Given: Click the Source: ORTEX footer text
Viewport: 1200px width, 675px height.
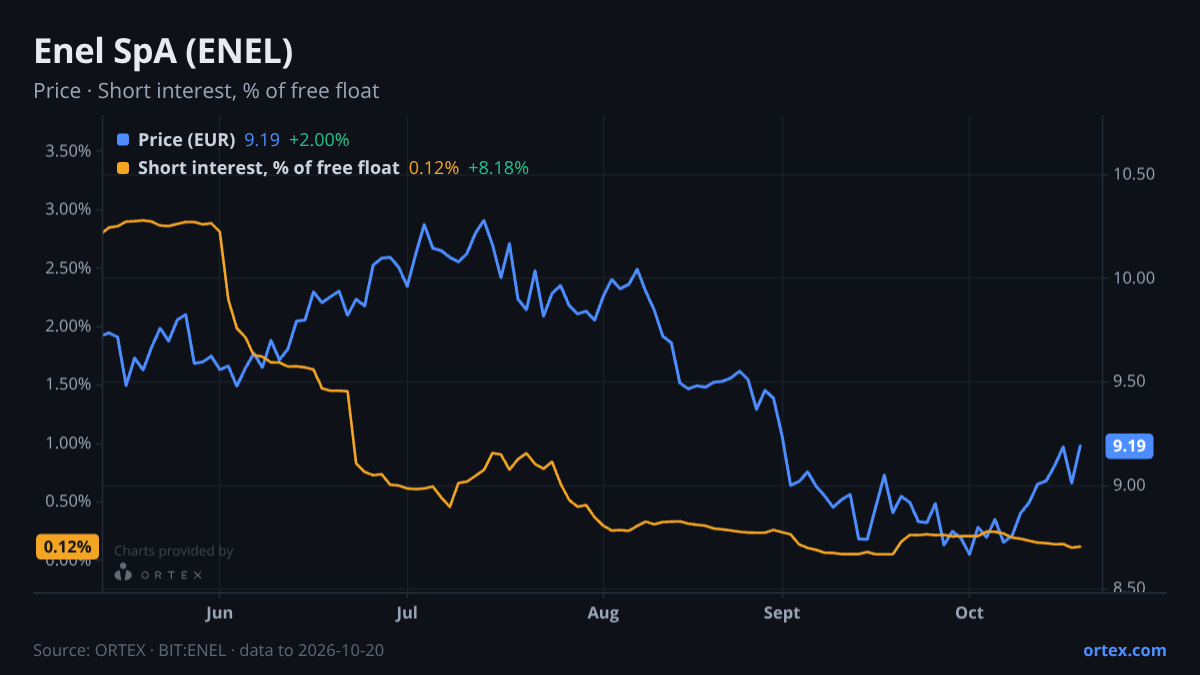Looking at the screenshot, I should click(x=209, y=650).
